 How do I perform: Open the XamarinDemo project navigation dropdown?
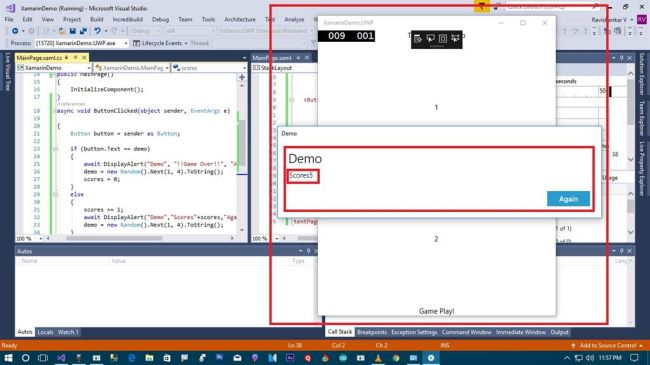[x=54, y=68]
